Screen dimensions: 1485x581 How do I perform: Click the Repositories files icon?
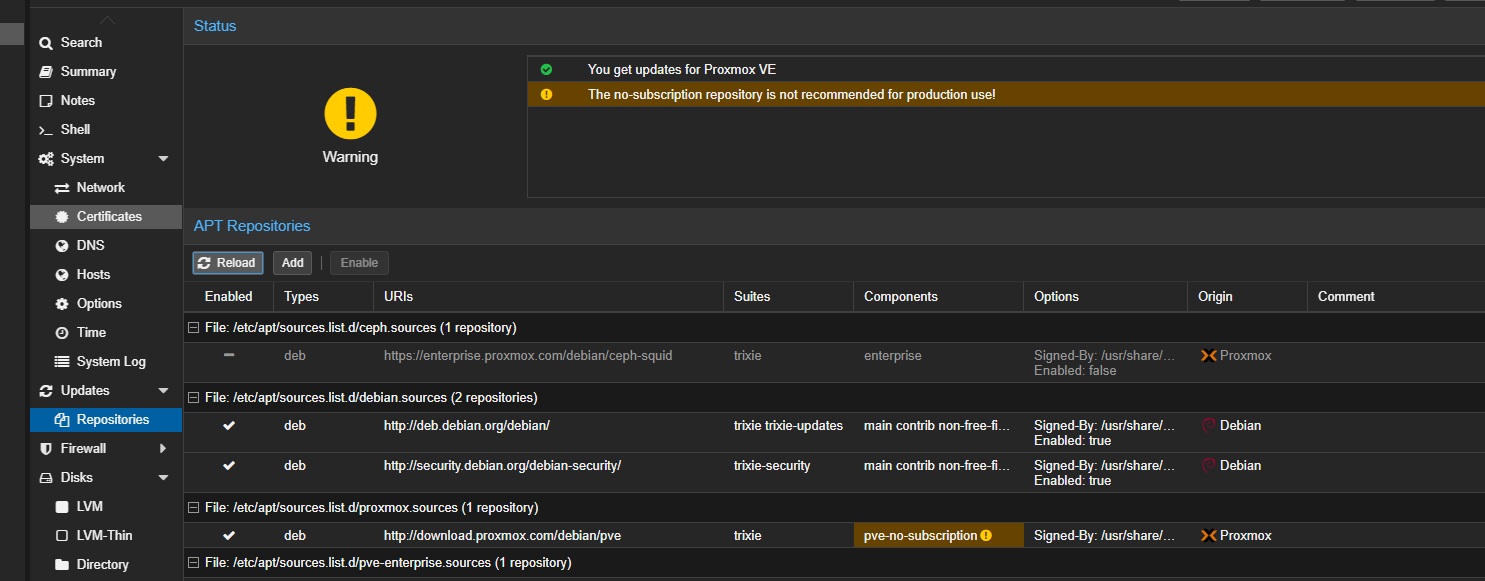(x=62, y=420)
